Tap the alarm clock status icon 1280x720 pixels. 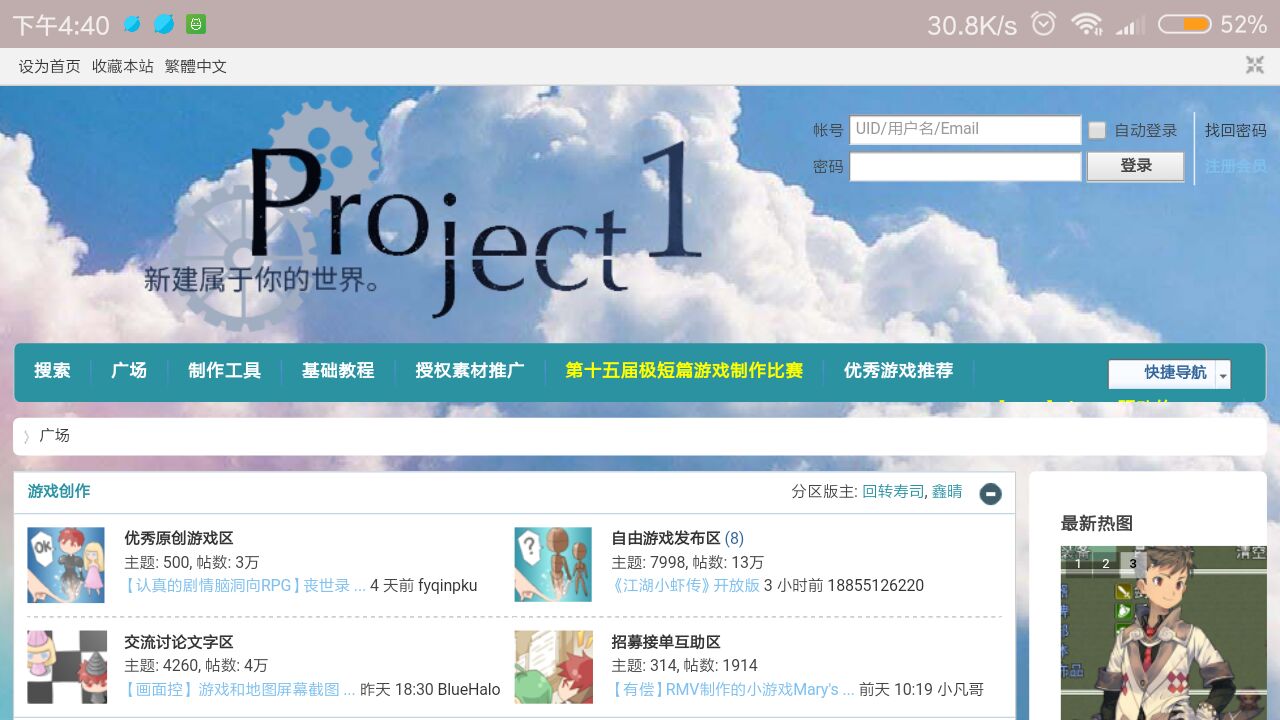1043,24
